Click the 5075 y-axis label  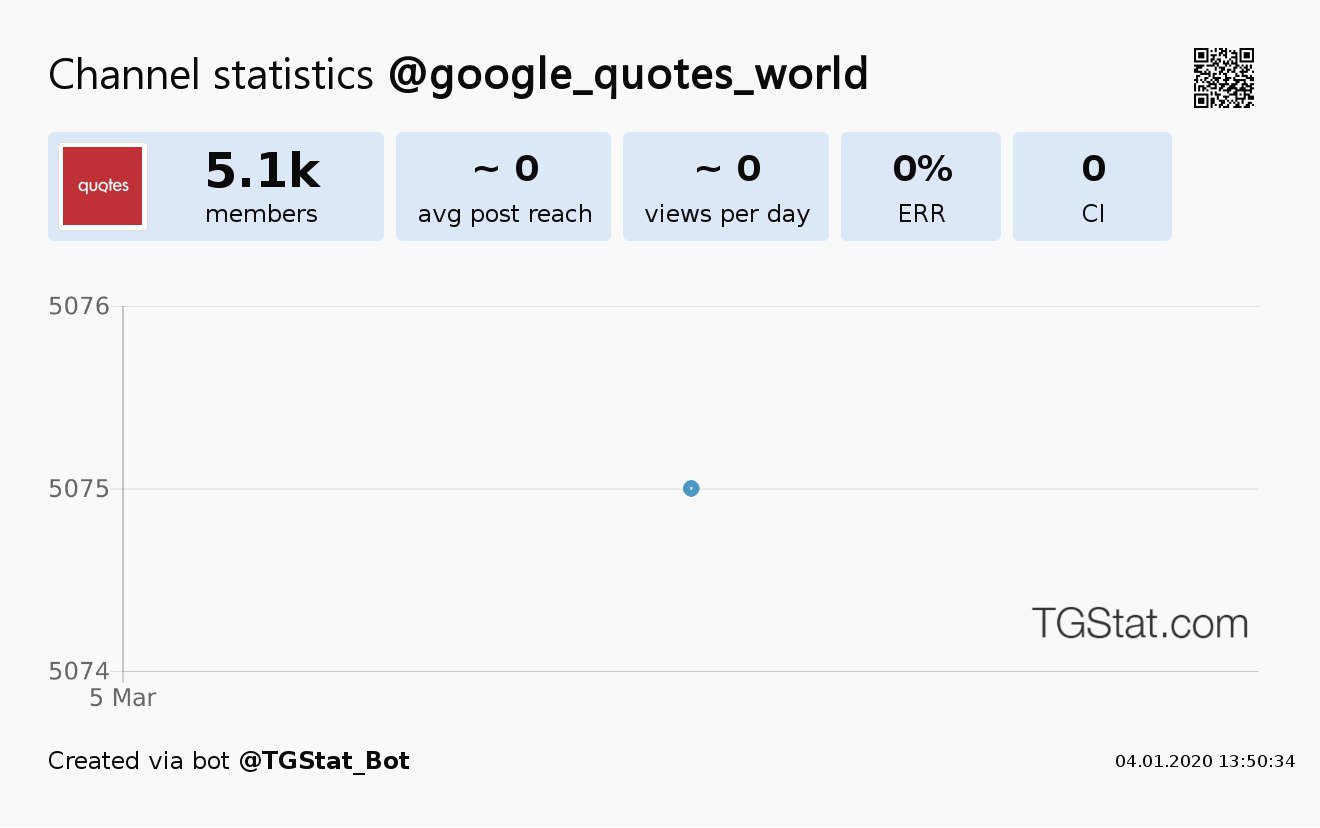pyautogui.click(x=79, y=489)
